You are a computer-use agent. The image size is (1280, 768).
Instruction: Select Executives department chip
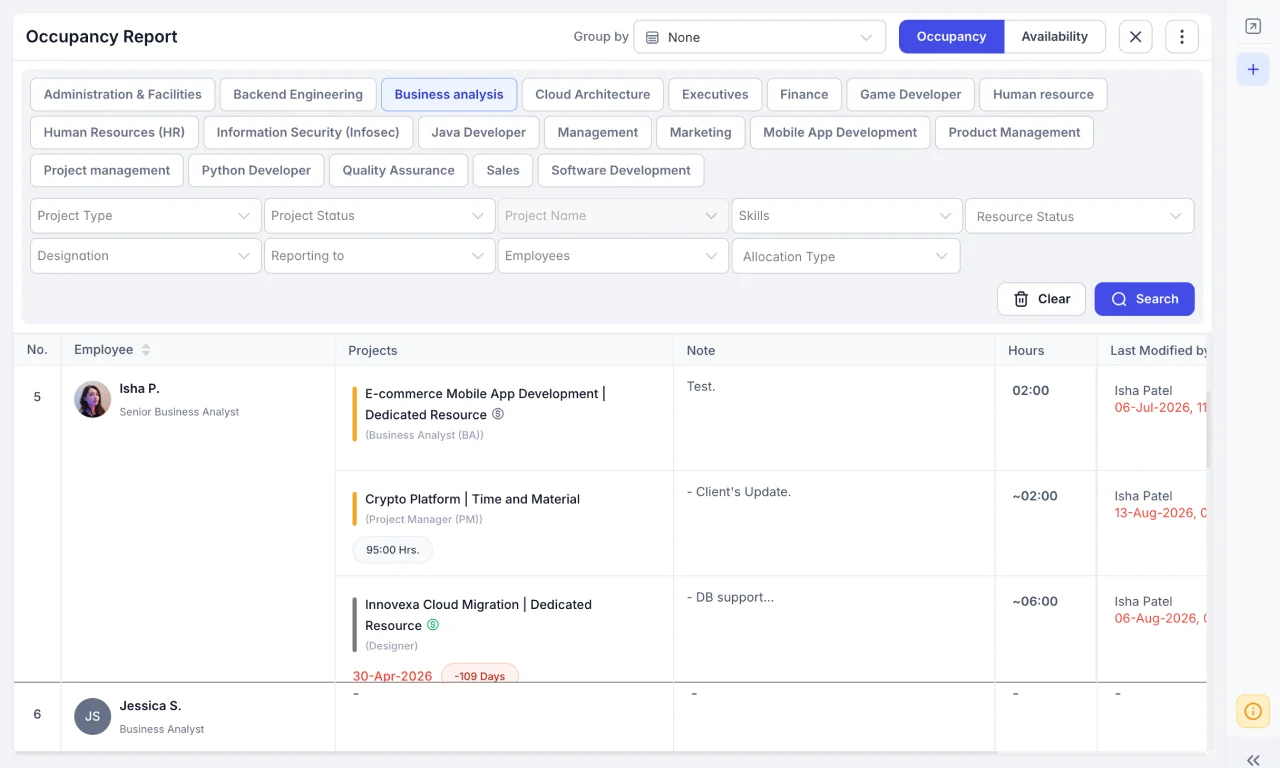pos(715,94)
